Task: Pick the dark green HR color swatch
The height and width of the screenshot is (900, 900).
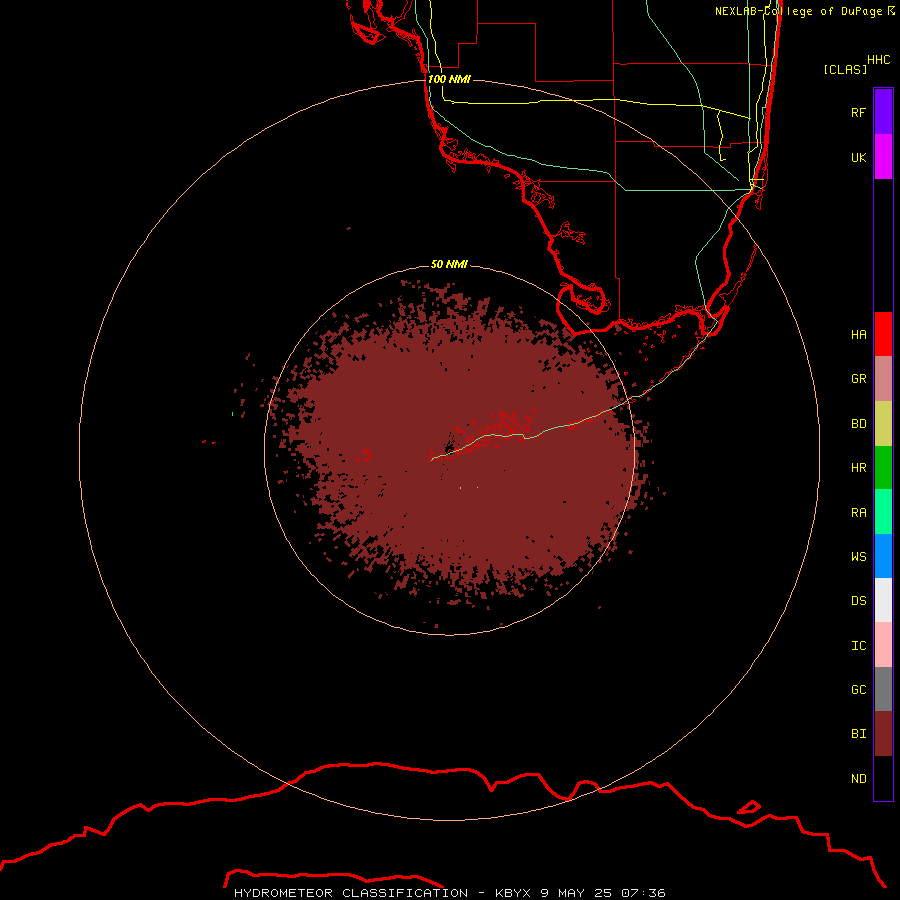Action: [x=883, y=468]
